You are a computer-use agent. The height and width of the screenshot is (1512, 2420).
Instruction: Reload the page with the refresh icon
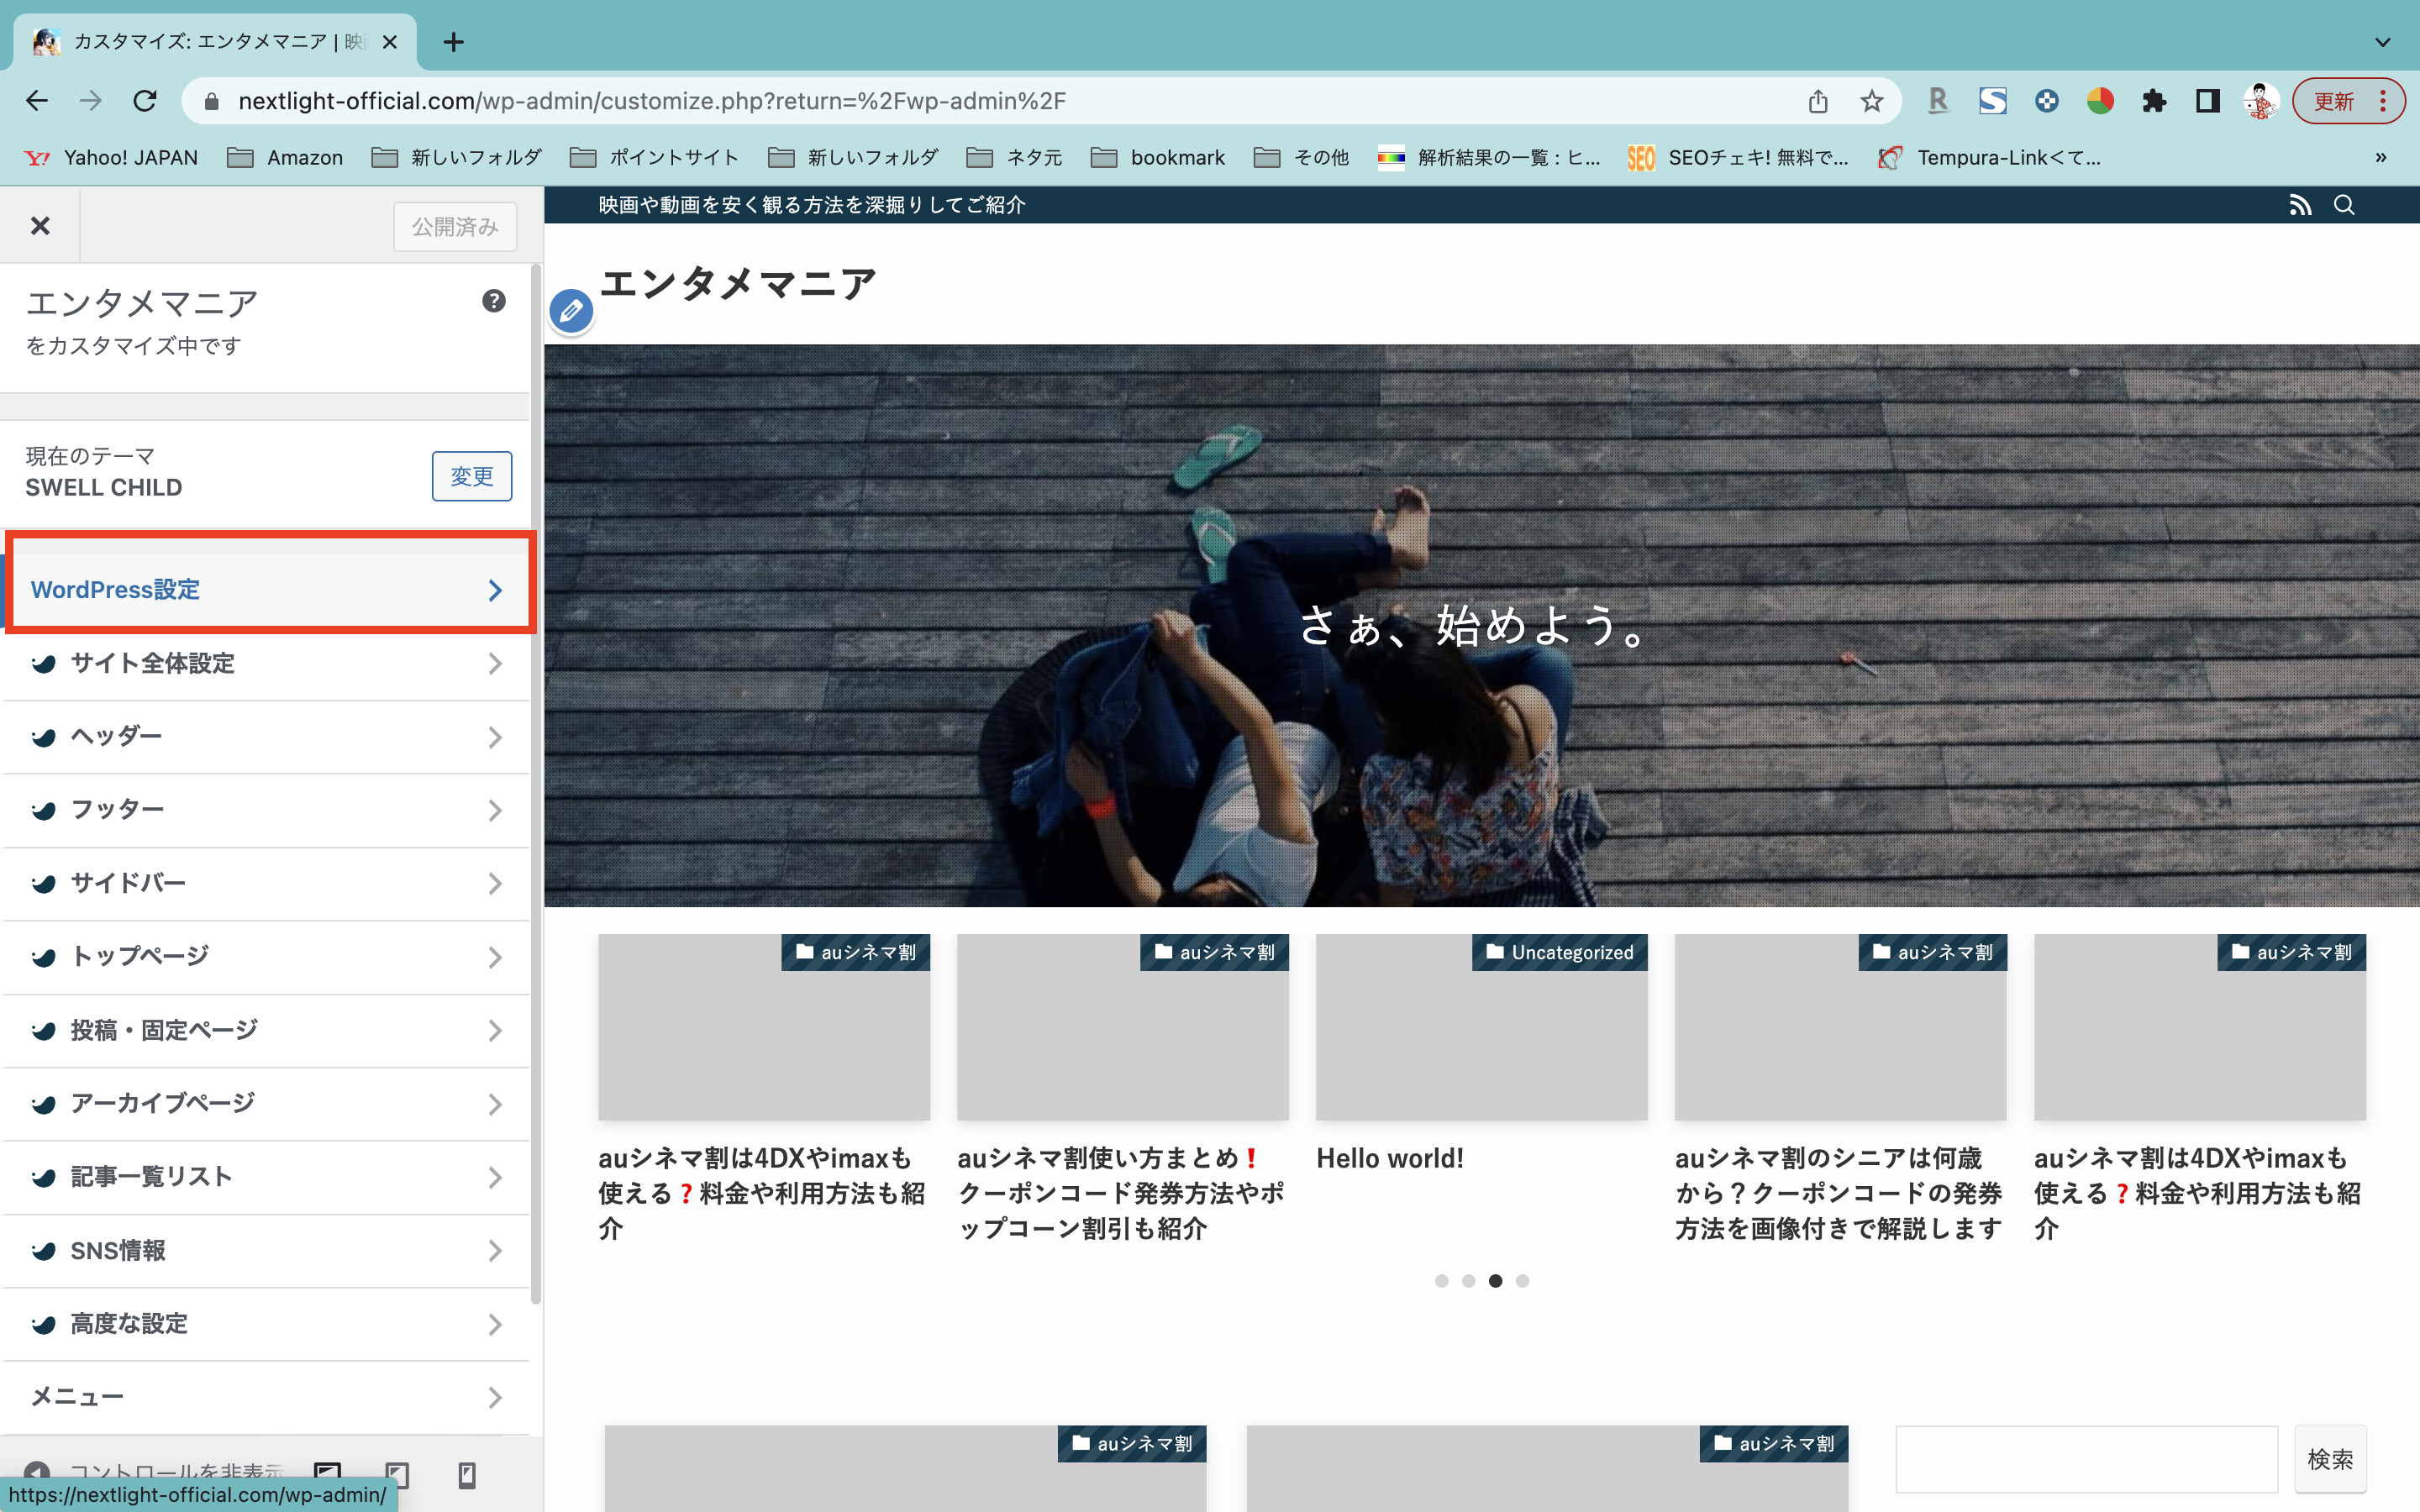coord(145,101)
